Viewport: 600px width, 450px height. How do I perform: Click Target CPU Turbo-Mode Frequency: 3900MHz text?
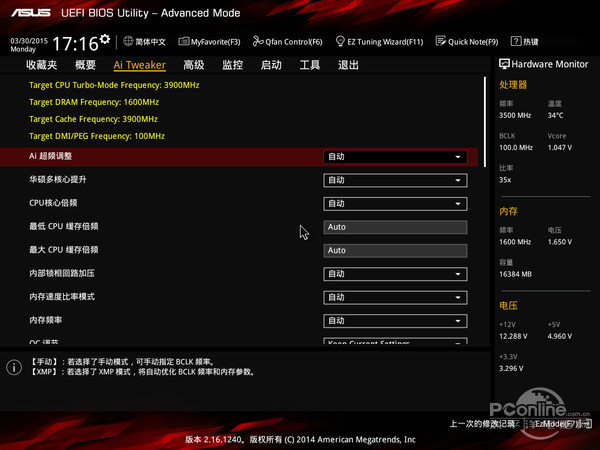pyautogui.click(x=114, y=85)
